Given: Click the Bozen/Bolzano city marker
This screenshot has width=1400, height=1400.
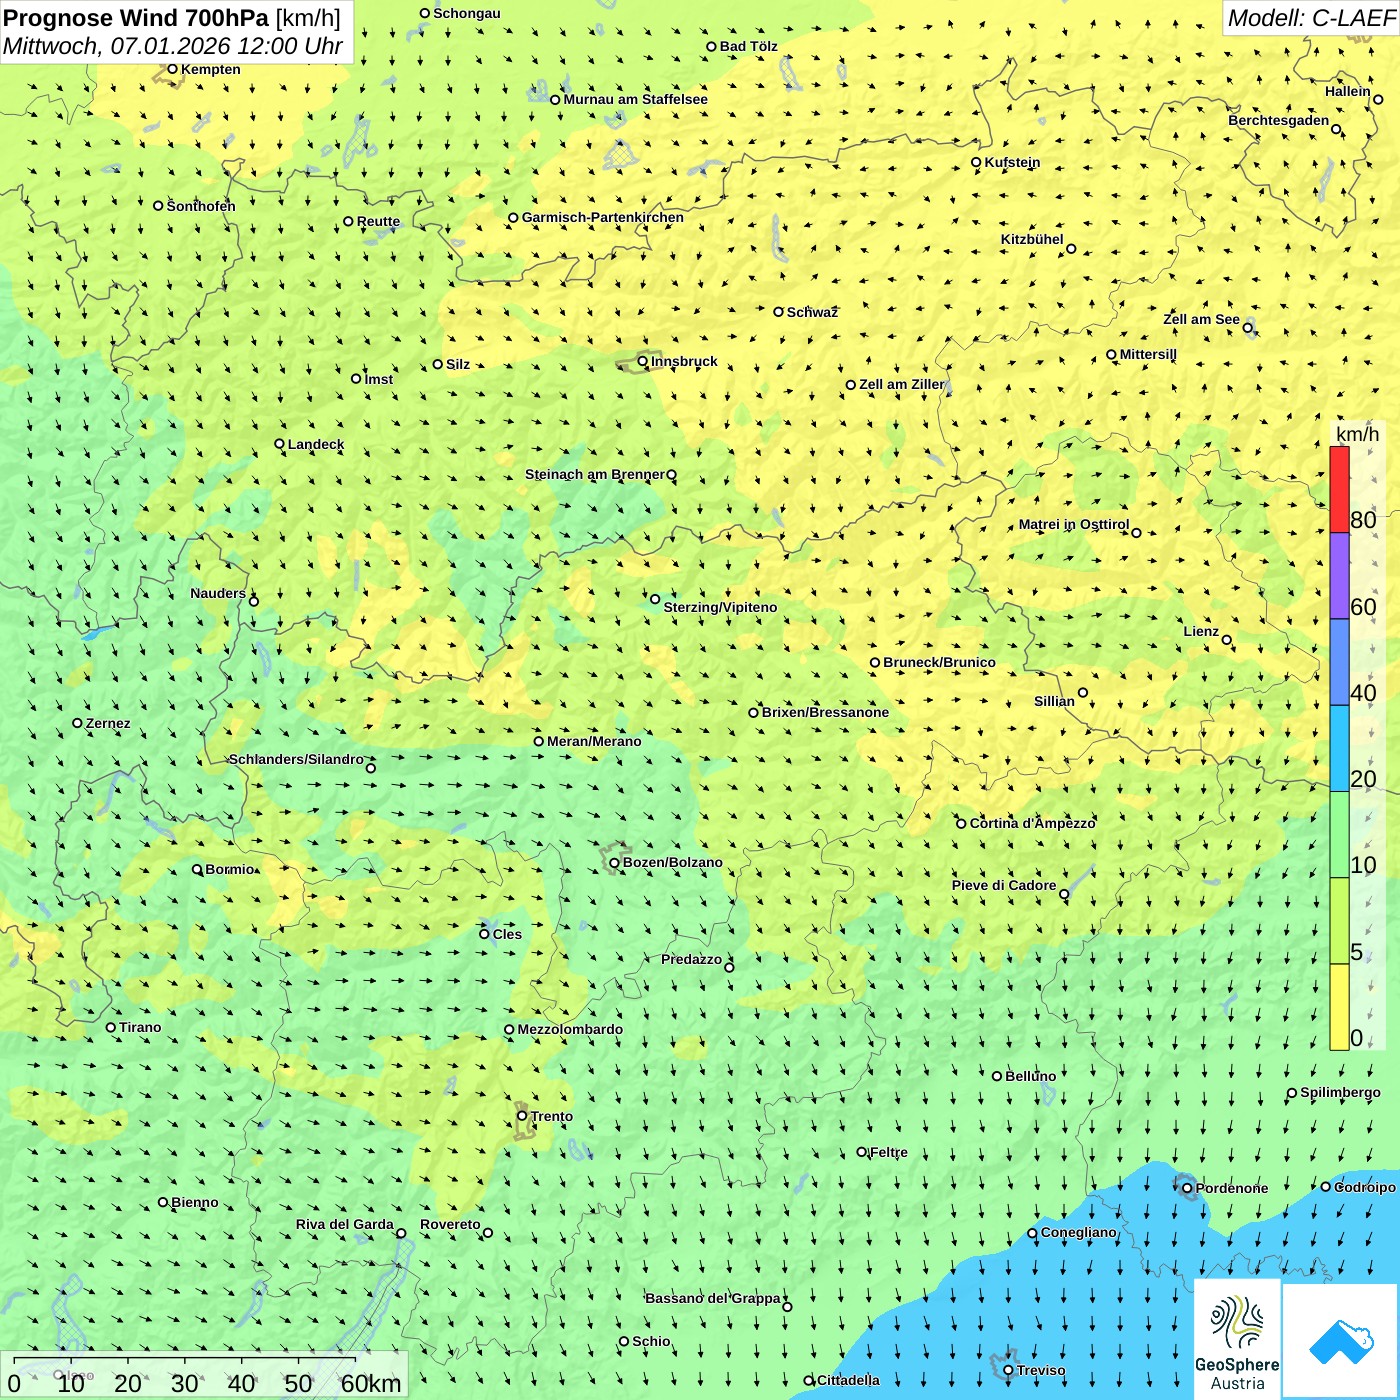Looking at the screenshot, I should 614,862.
